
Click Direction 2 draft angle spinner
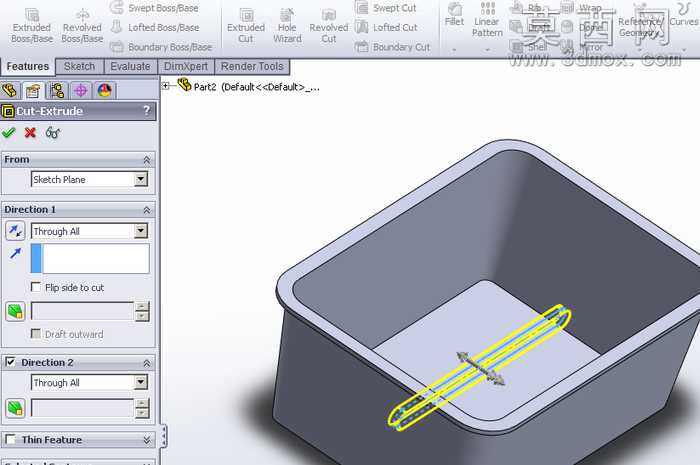click(x=142, y=408)
